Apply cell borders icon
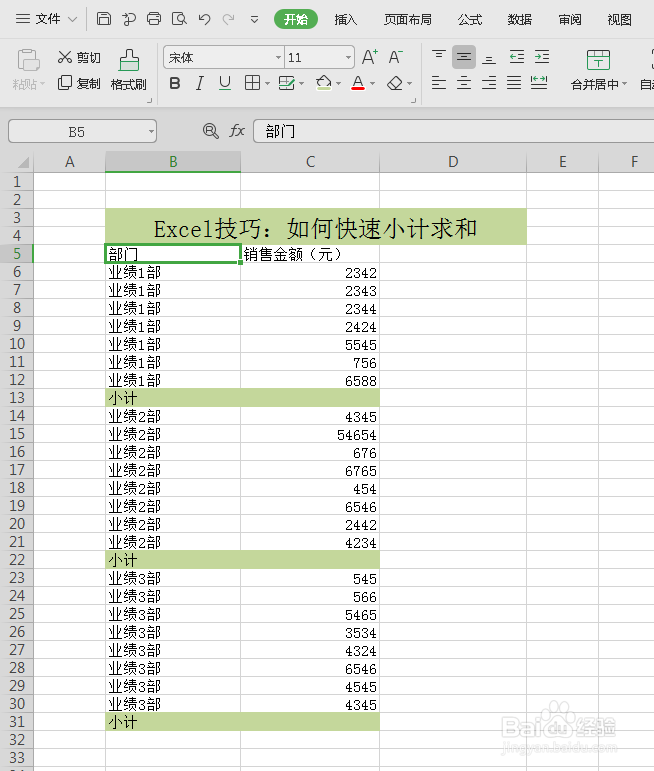654x771 pixels. click(x=252, y=83)
